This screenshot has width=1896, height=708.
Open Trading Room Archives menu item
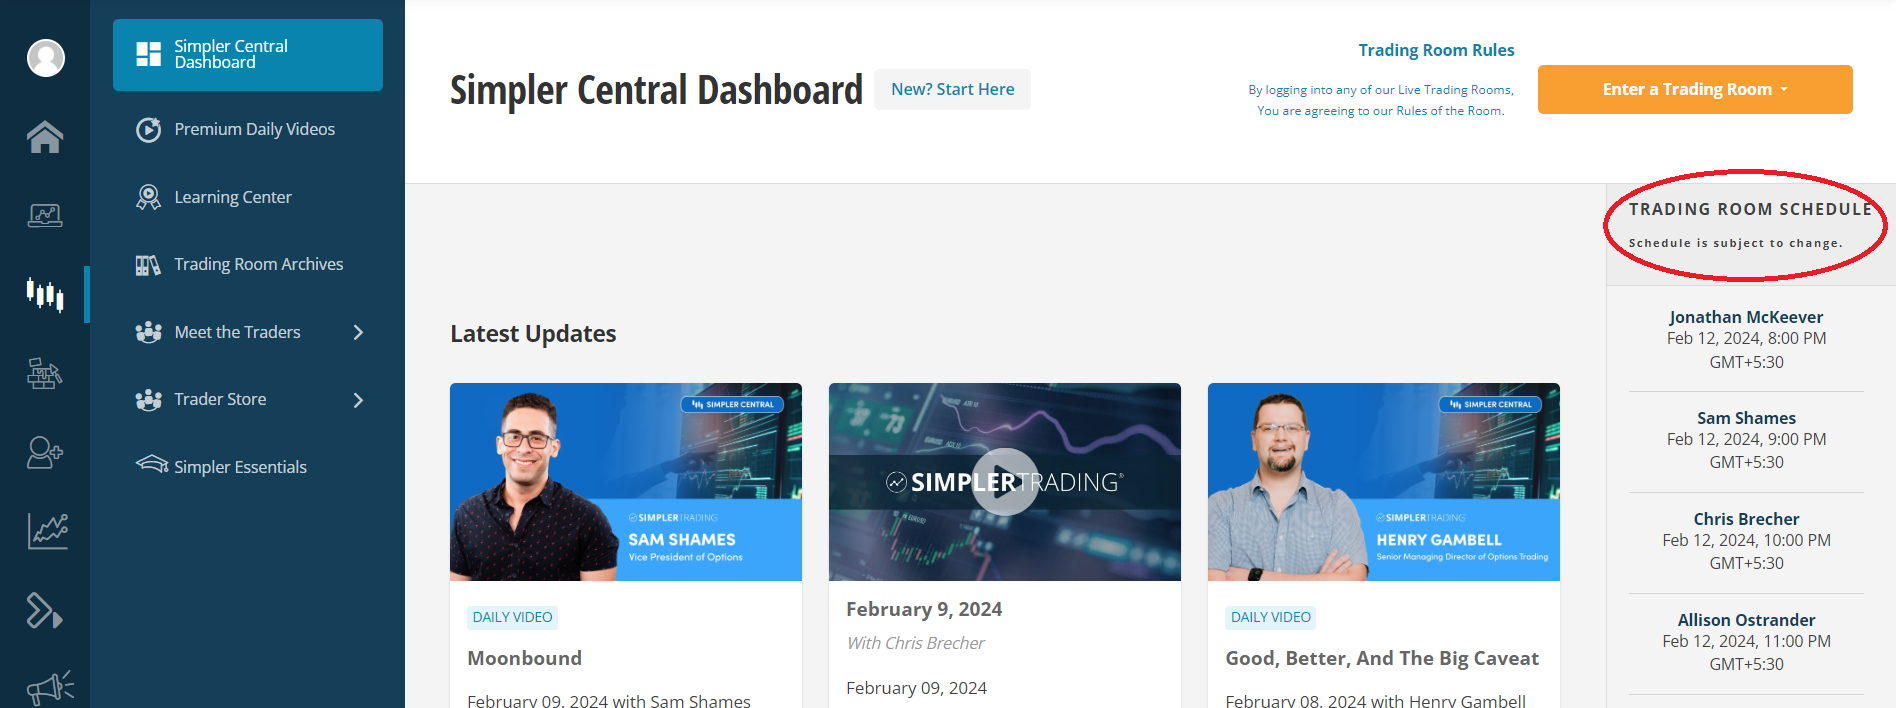pos(258,264)
